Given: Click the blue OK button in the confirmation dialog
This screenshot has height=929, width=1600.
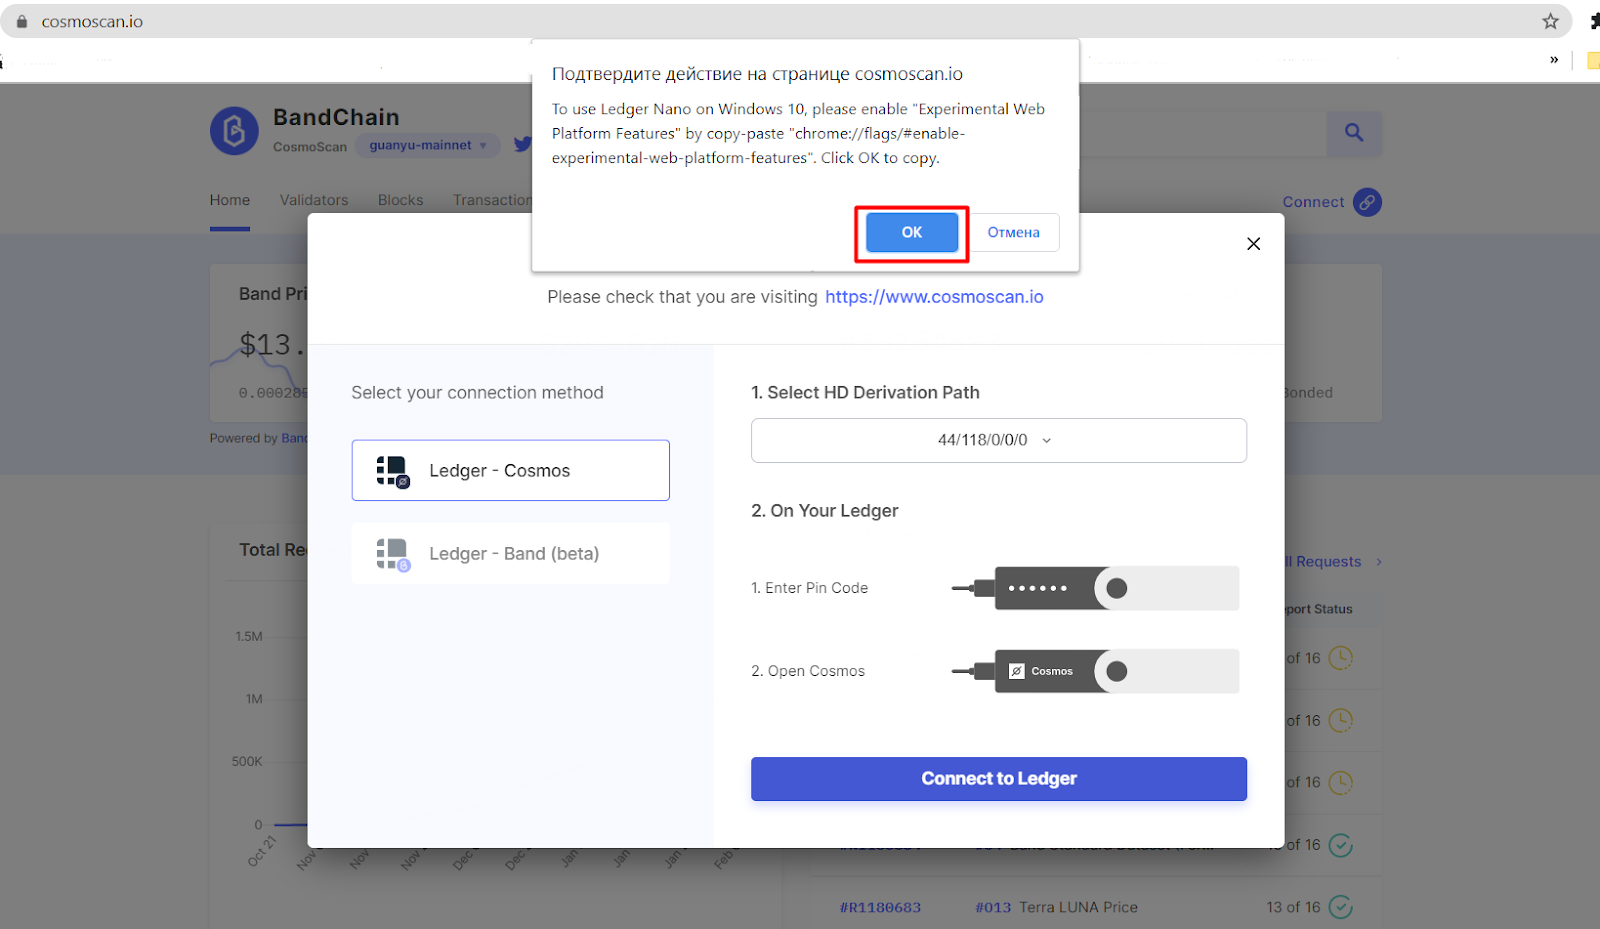Looking at the screenshot, I should [x=911, y=232].
